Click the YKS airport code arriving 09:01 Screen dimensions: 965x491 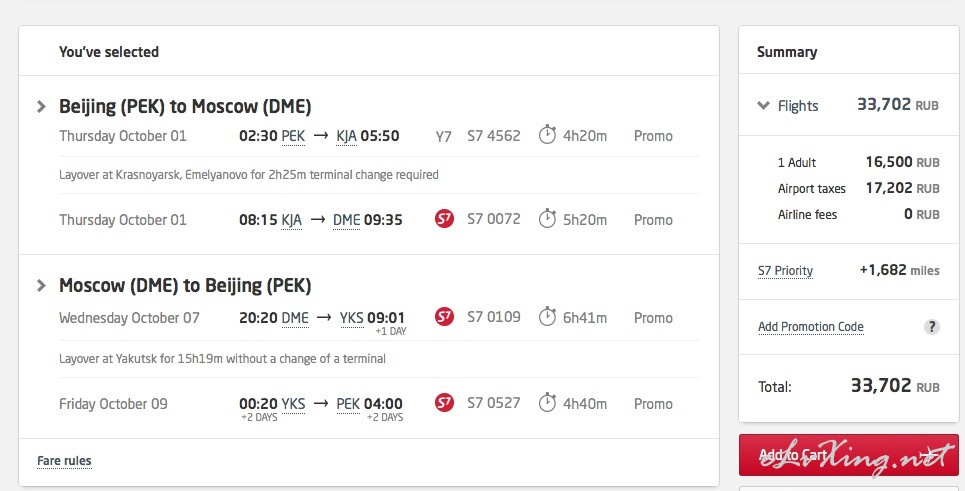click(x=352, y=318)
